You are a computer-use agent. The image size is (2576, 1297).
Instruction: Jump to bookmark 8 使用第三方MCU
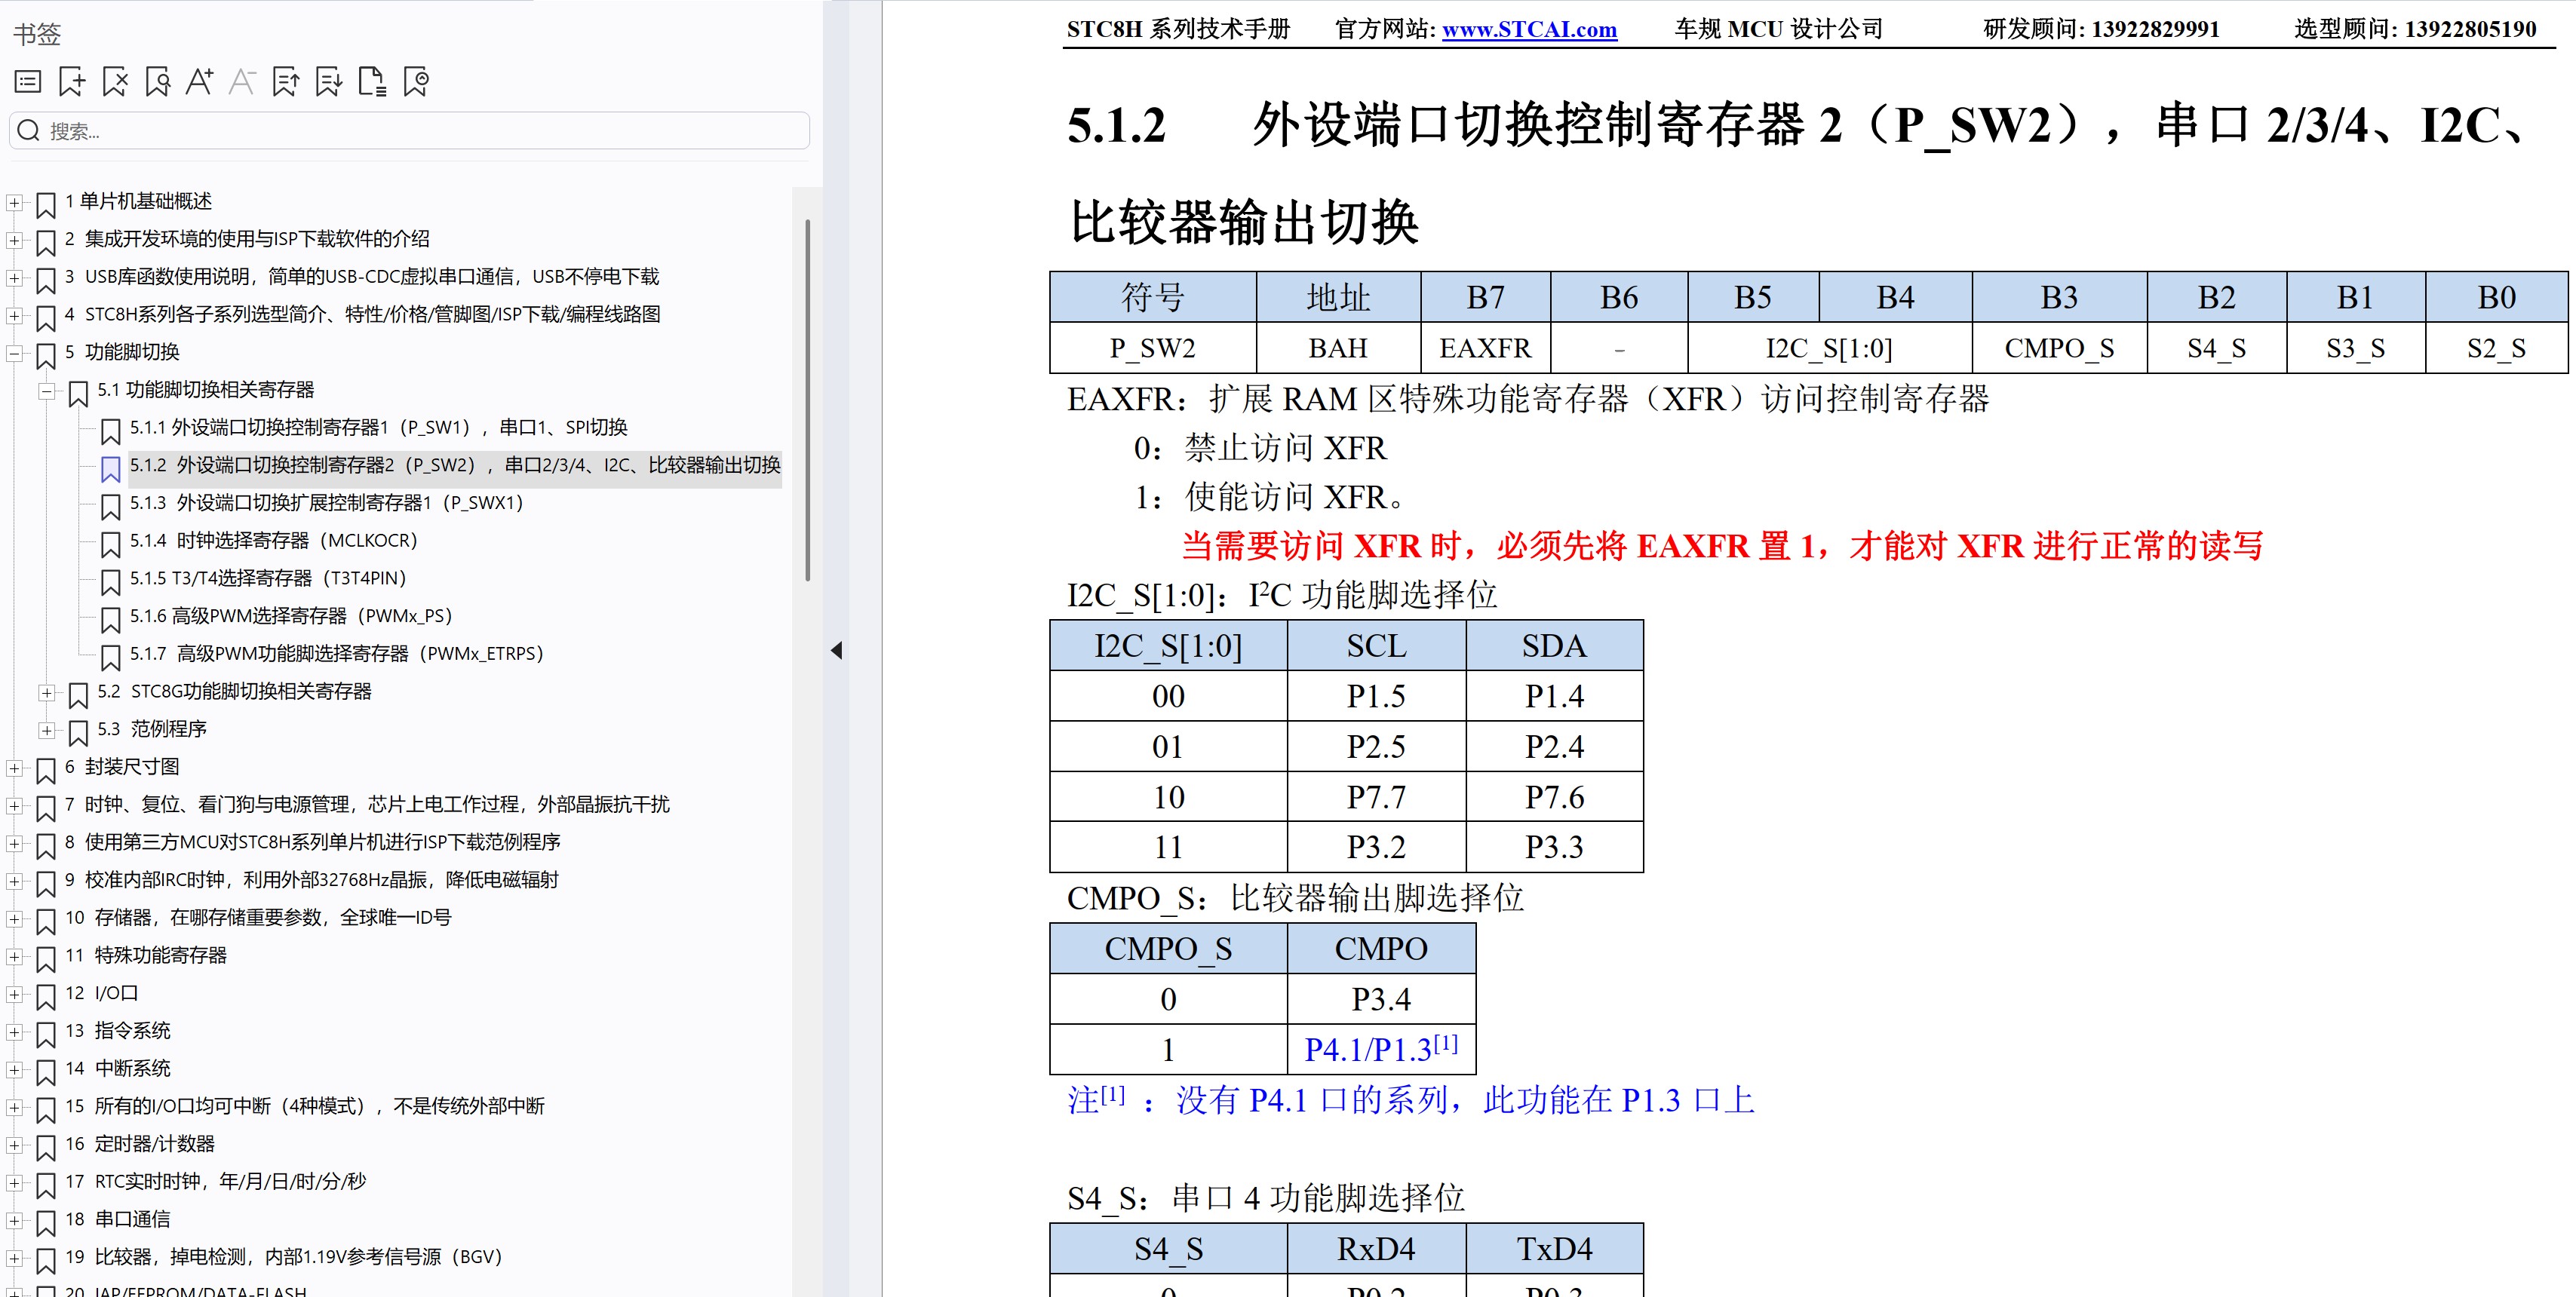coord(313,842)
